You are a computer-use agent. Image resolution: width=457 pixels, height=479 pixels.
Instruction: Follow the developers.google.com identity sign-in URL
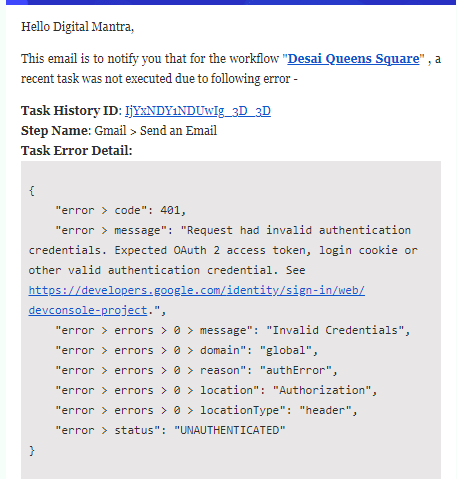coord(197,290)
